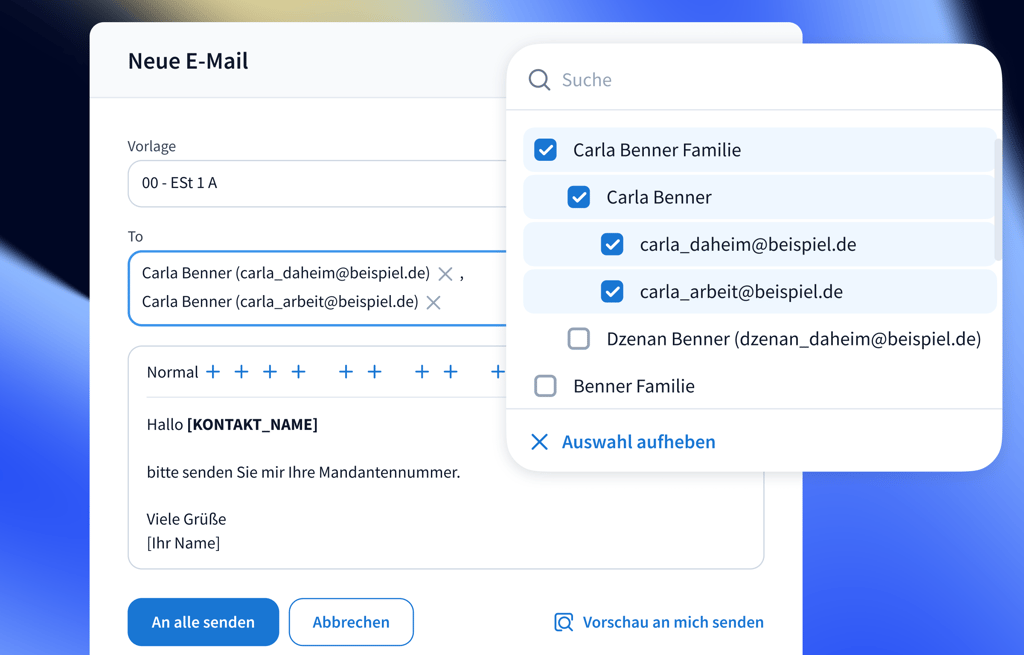The image size is (1024, 655).
Task: Uncheck the carla_arbeit@beispiel.de checkbox
Action: point(612,292)
